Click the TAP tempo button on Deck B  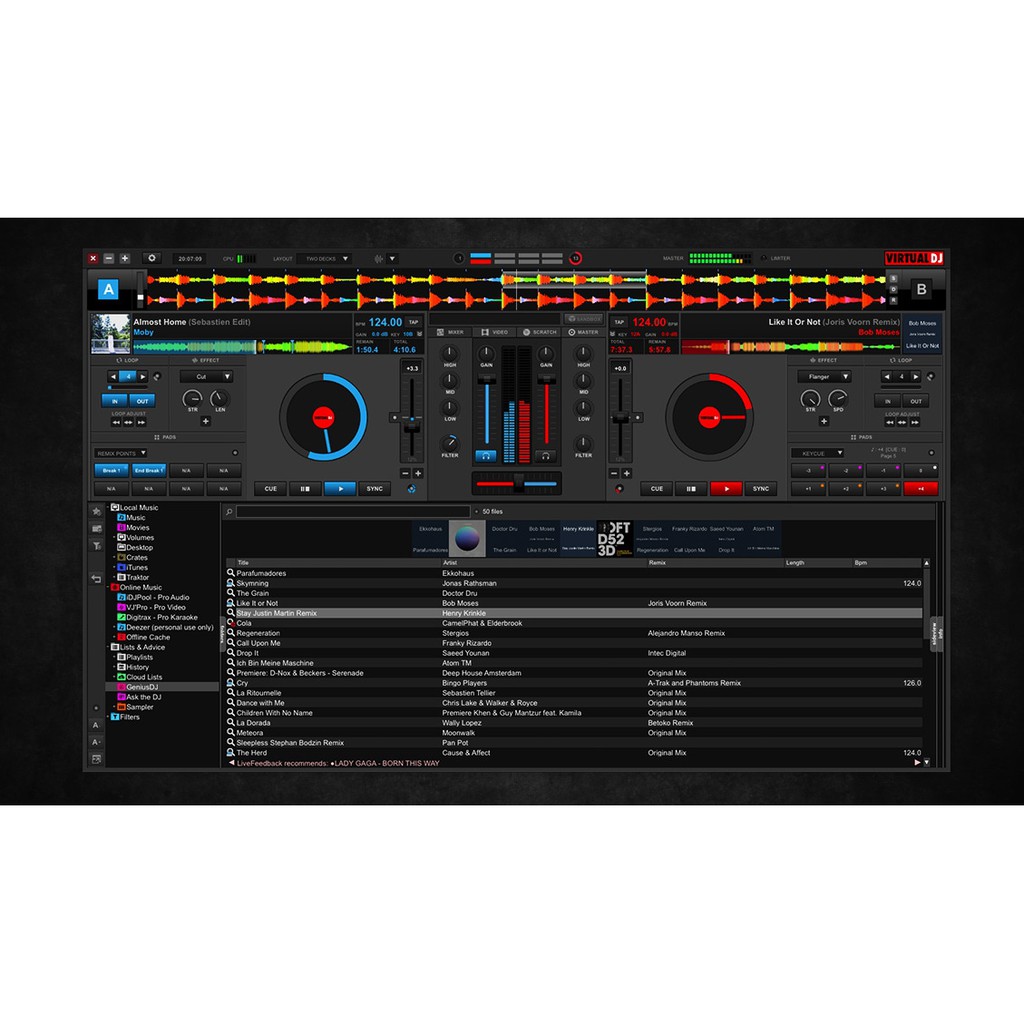click(619, 322)
